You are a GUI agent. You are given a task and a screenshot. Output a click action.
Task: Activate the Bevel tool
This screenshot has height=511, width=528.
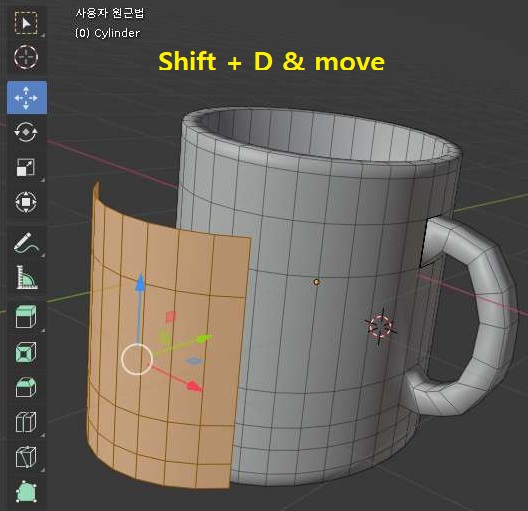coord(26,387)
